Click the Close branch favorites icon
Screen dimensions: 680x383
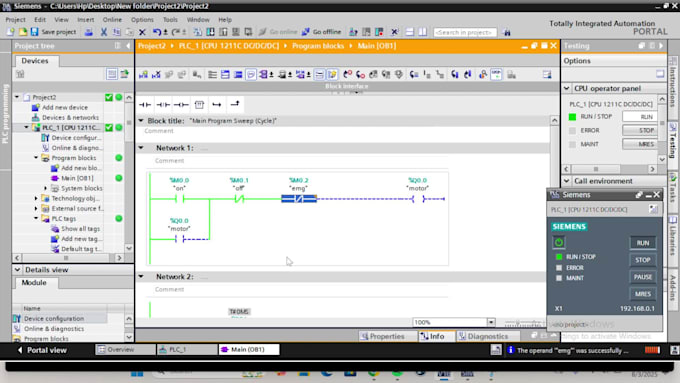click(235, 104)
